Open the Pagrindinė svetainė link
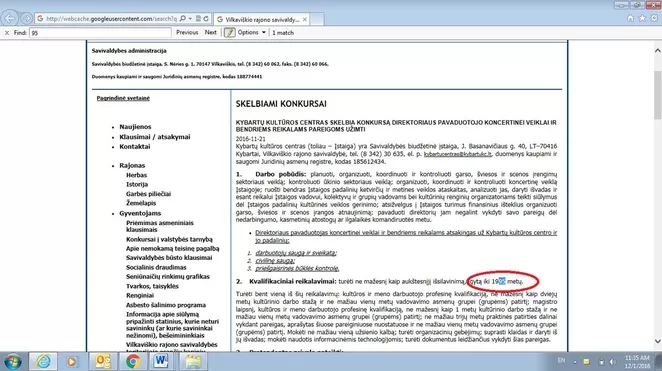Screen dimensions: 662x371 pos(123,98)
